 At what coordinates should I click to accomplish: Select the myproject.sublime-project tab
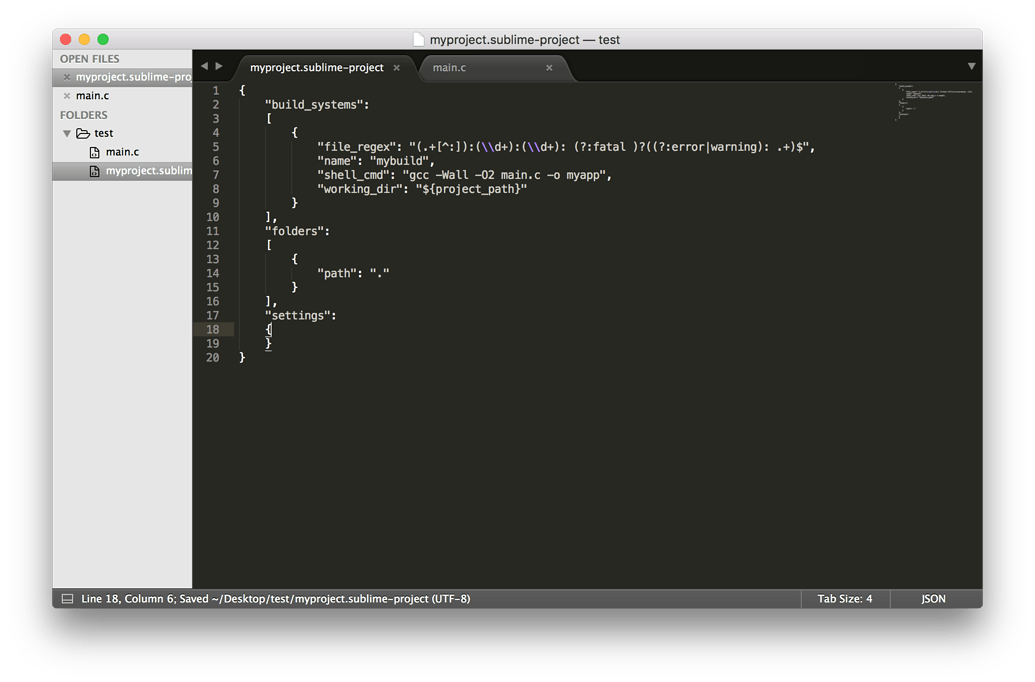(x=315, y=67)
